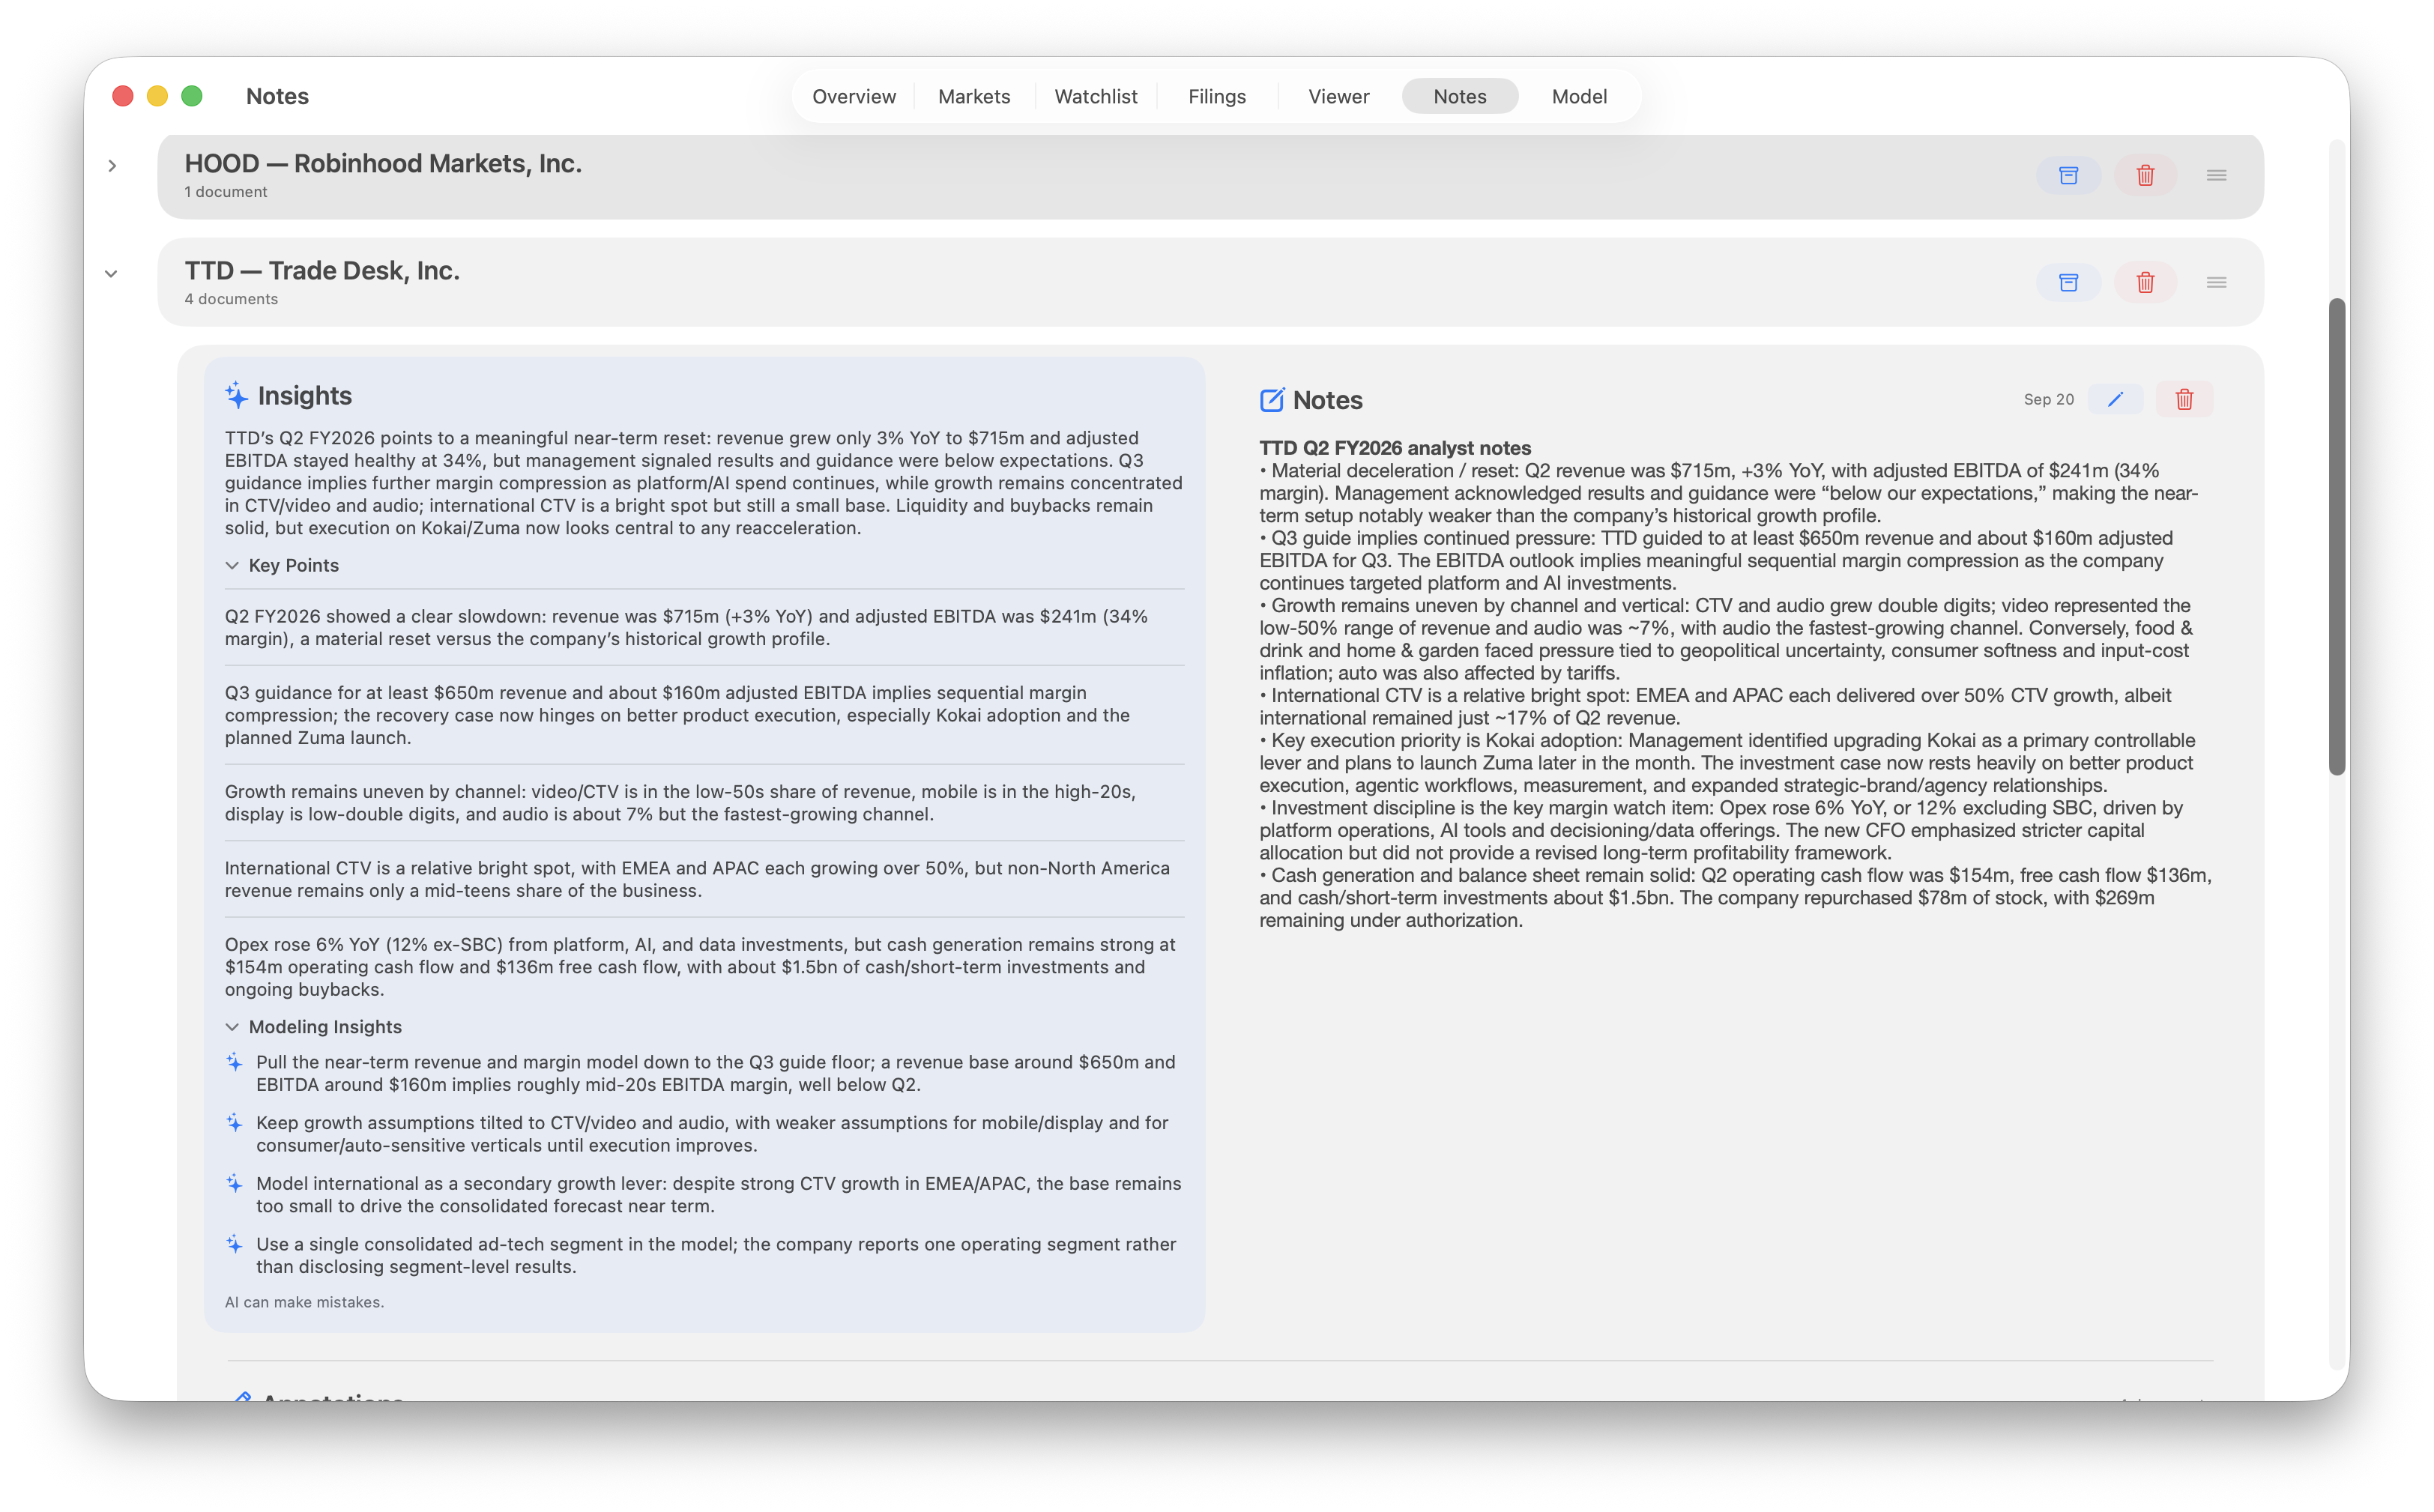Image resolution: width=2434 pixels, height=1512 pixels.
Task: Go to the Viewer tab
Action: [x=1338, y=96]
